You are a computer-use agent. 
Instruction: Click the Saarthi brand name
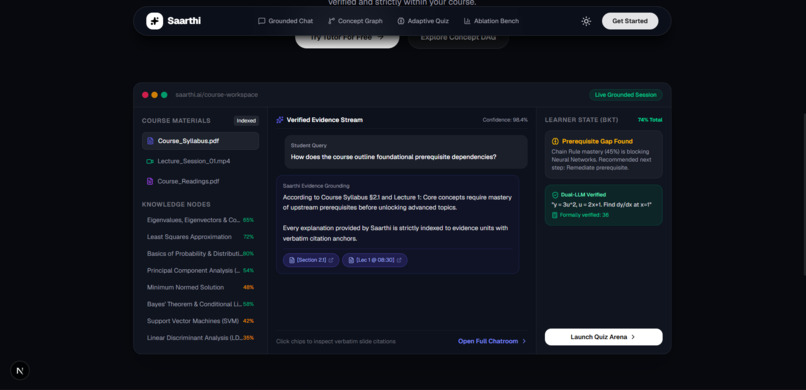tap(184, 21)
